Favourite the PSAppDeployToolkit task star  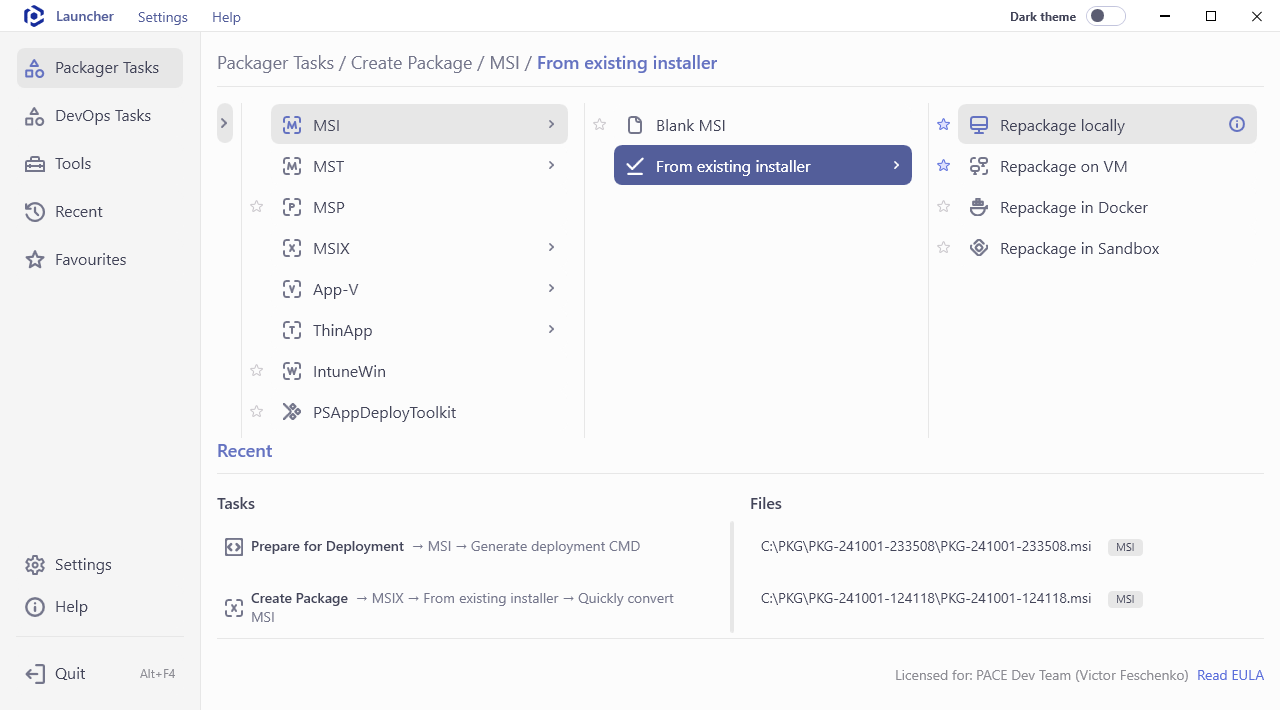[x=256, y=411]
